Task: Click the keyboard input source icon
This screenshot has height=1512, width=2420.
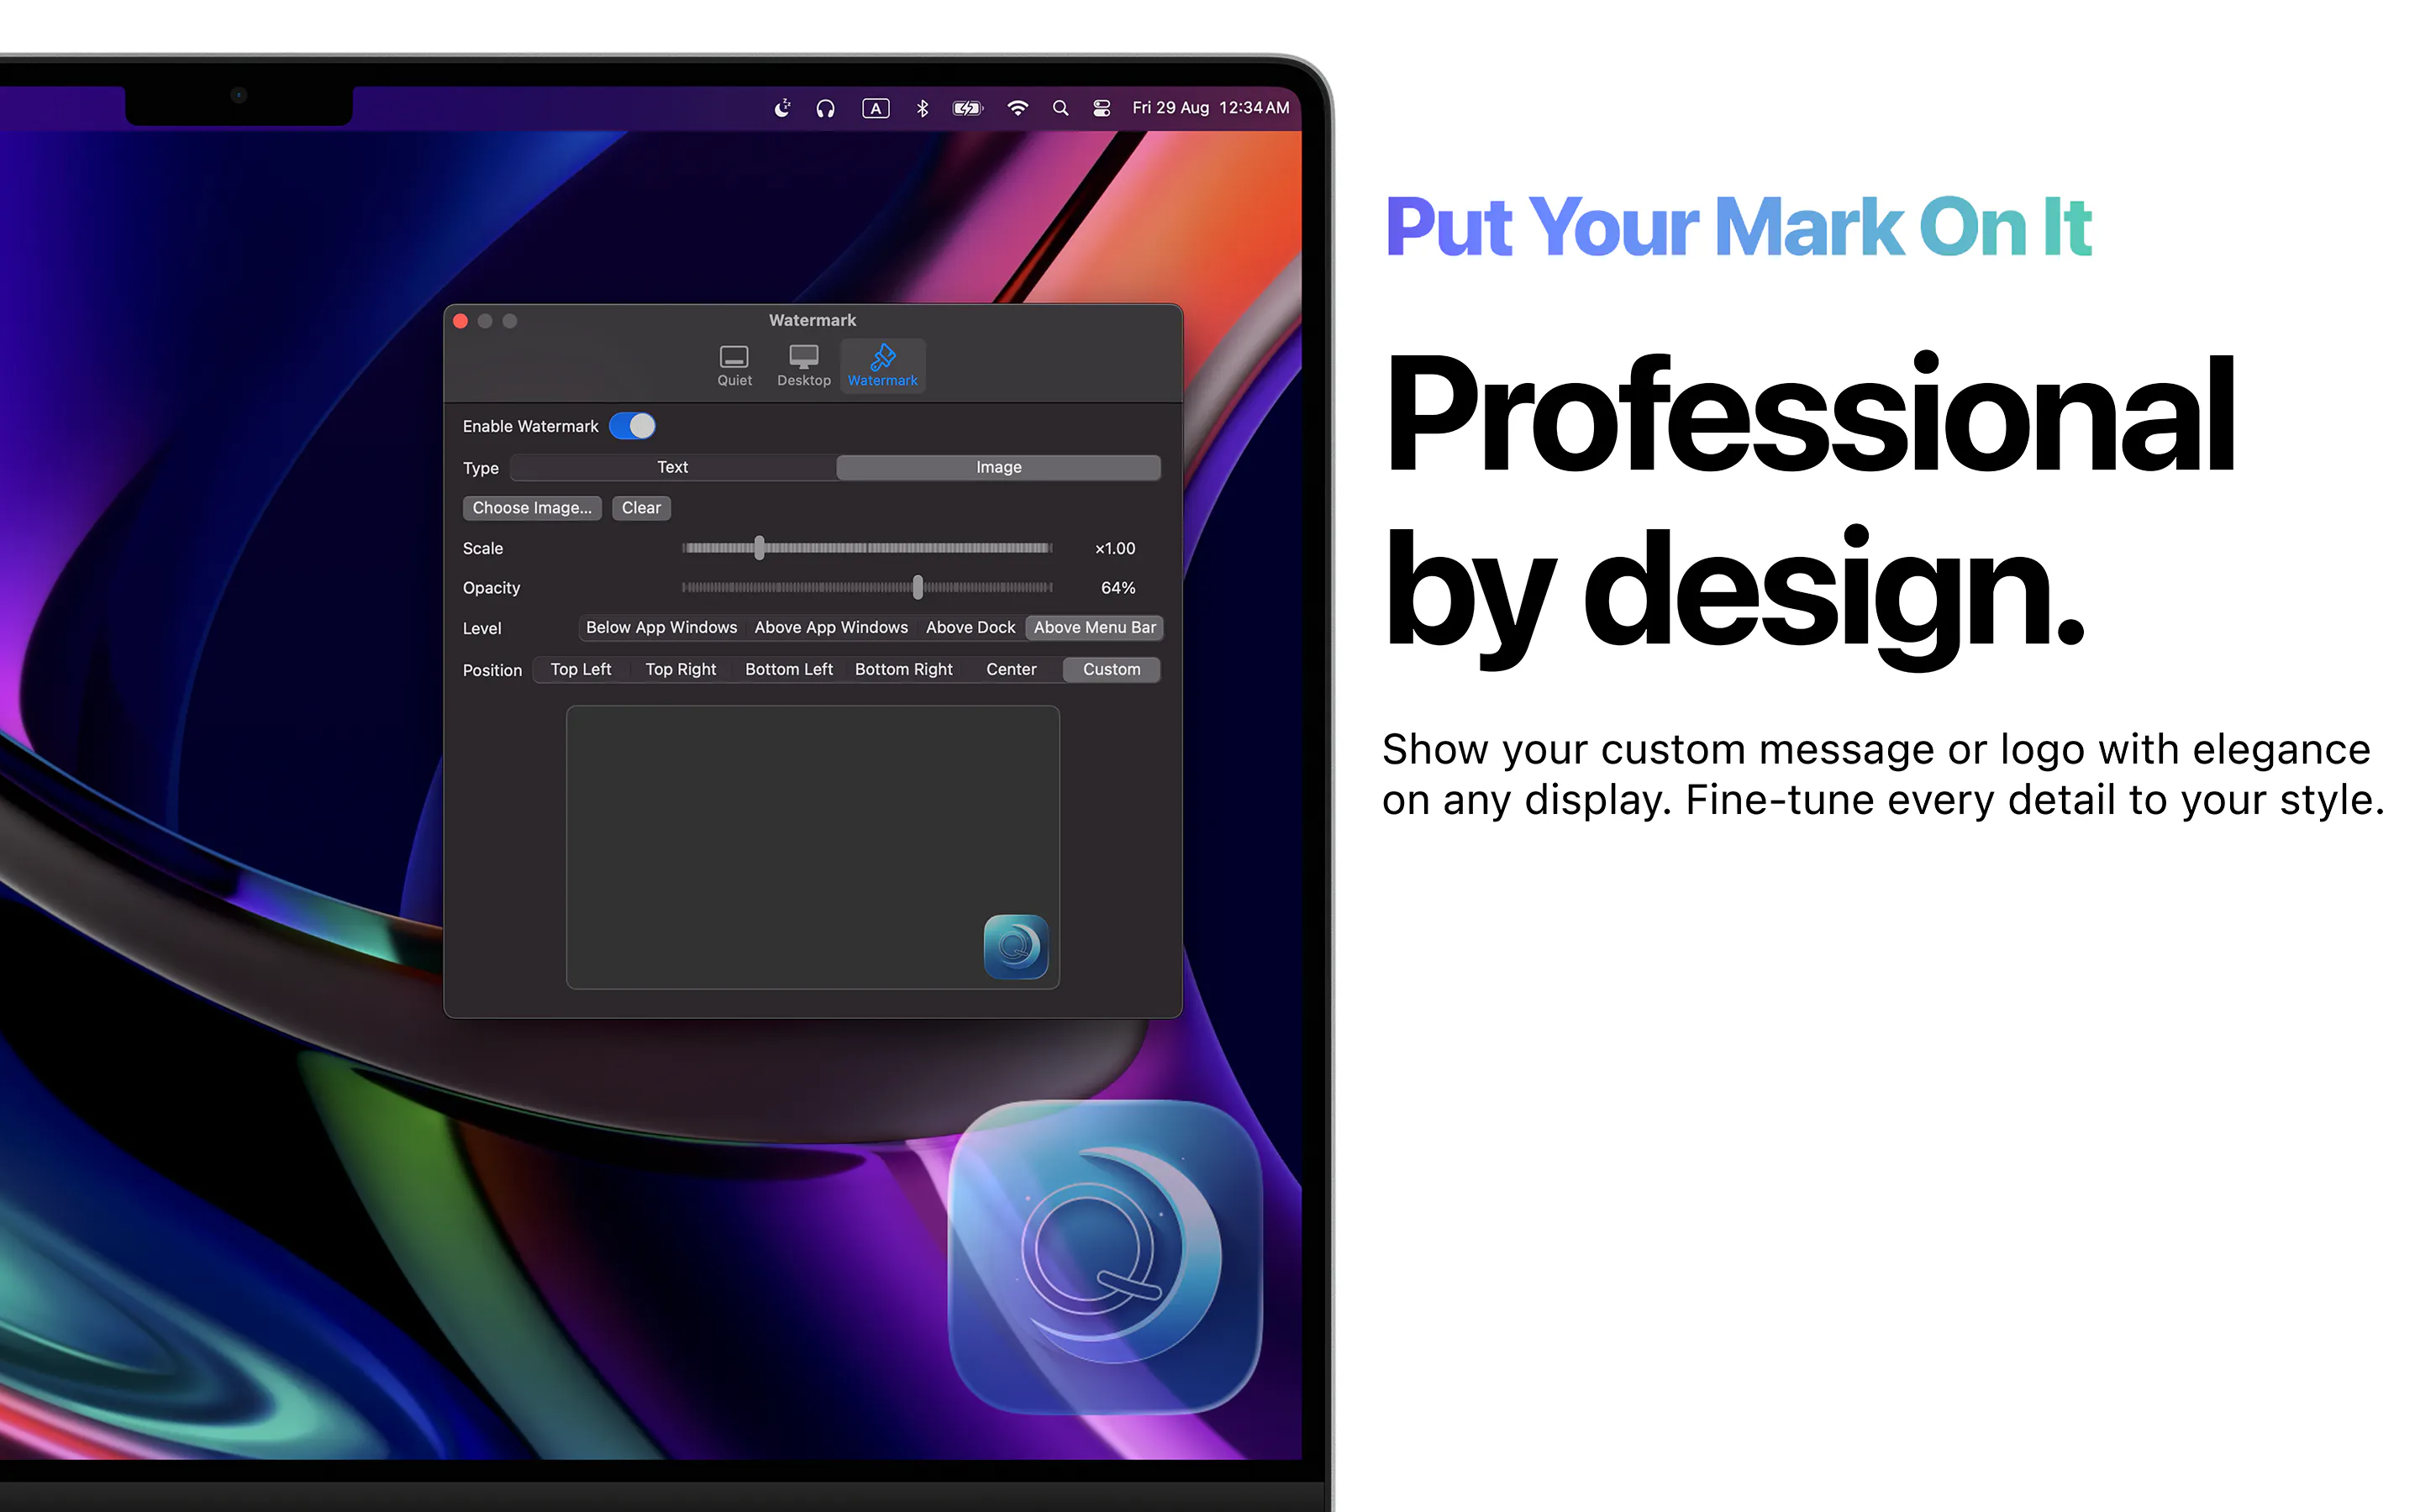Action: point(875,108)
